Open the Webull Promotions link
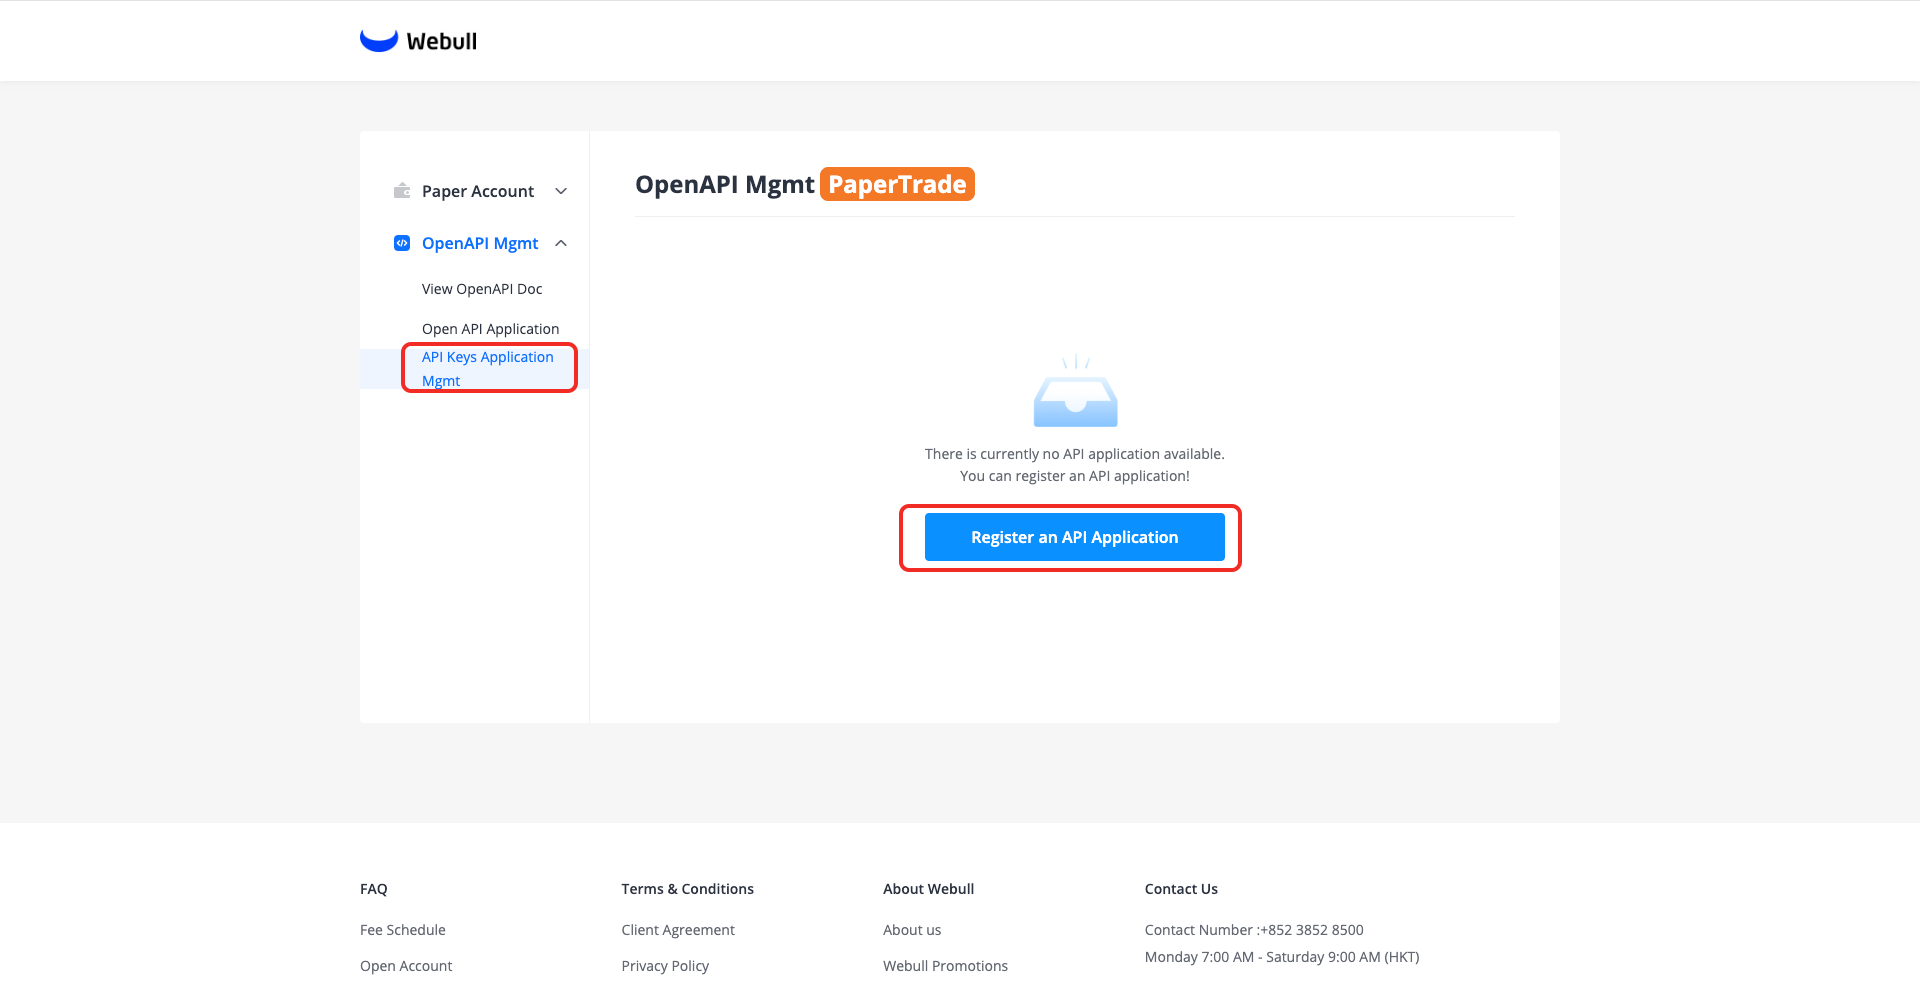This screenshot has height=993, width=1920. click(945, 966)
